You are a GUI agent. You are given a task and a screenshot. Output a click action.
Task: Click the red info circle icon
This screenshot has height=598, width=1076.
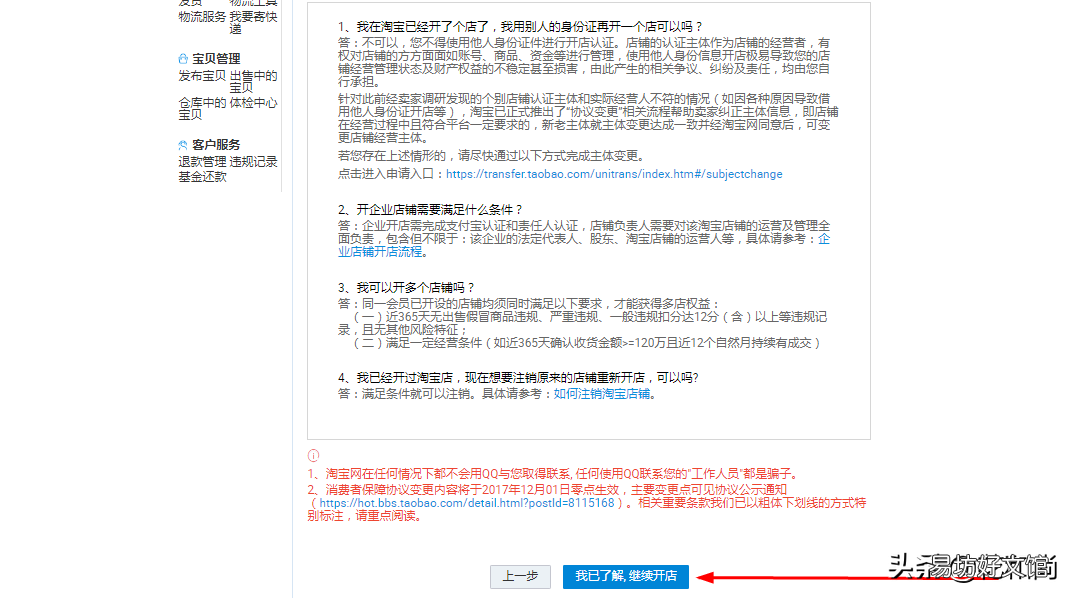[314, 455]
